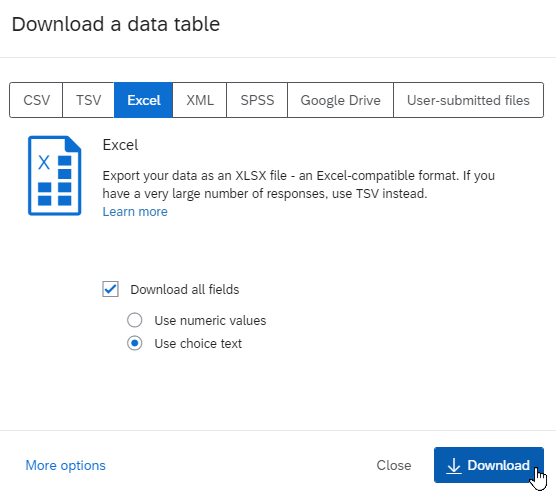Select the Use numeric values option

[135, 320]
